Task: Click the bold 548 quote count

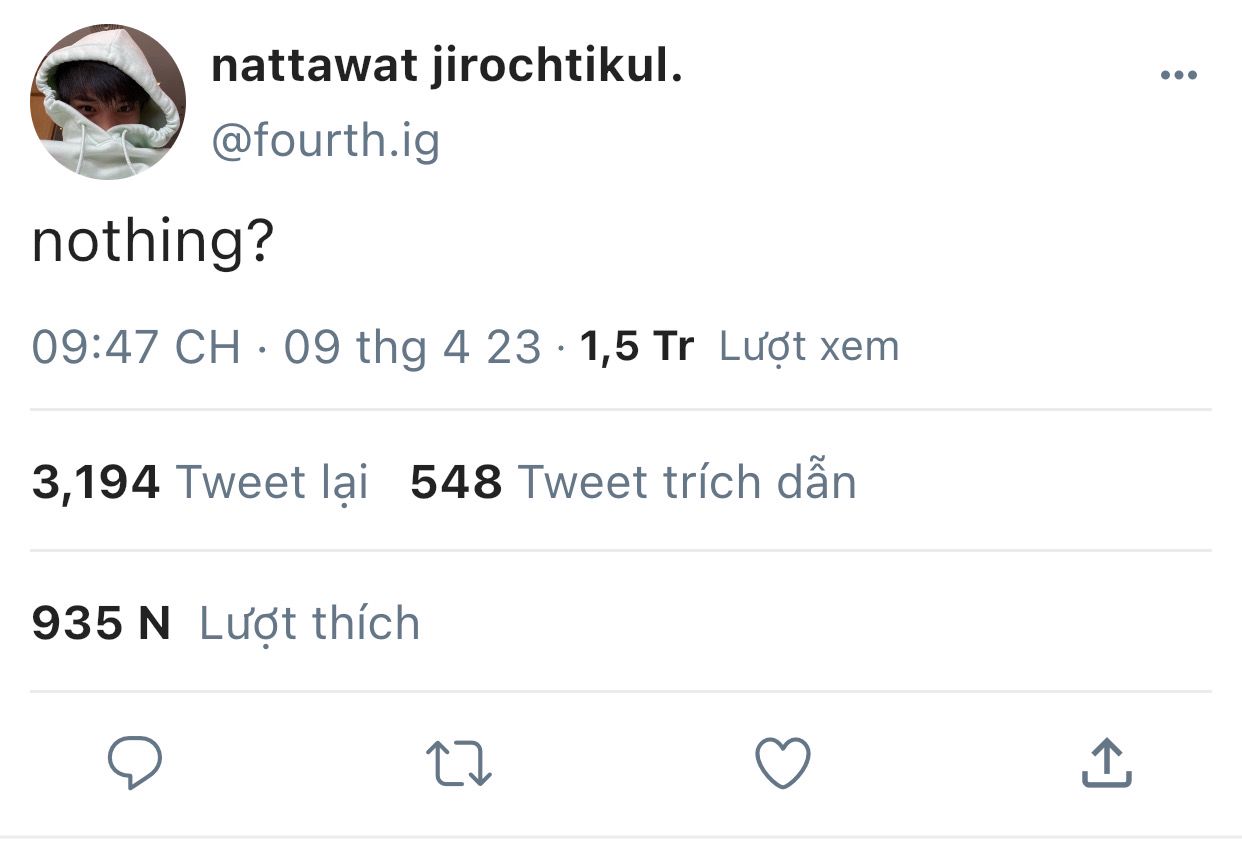Action: point(456,483)
